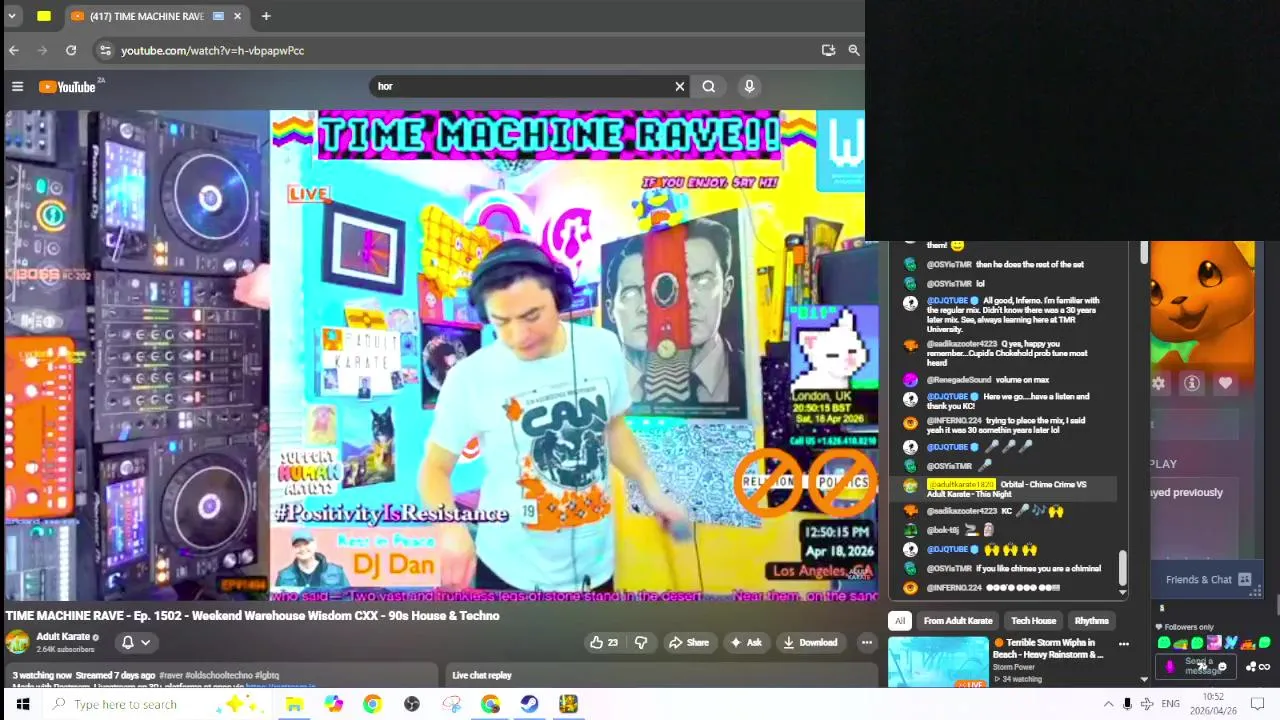Viewport: 1280px width, 720px height.
Task: Show hidden system tray icons
Action: 1108,704
